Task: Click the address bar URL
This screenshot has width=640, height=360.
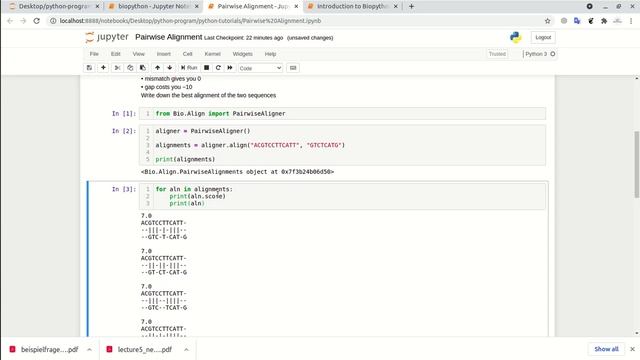Action: 190,21
